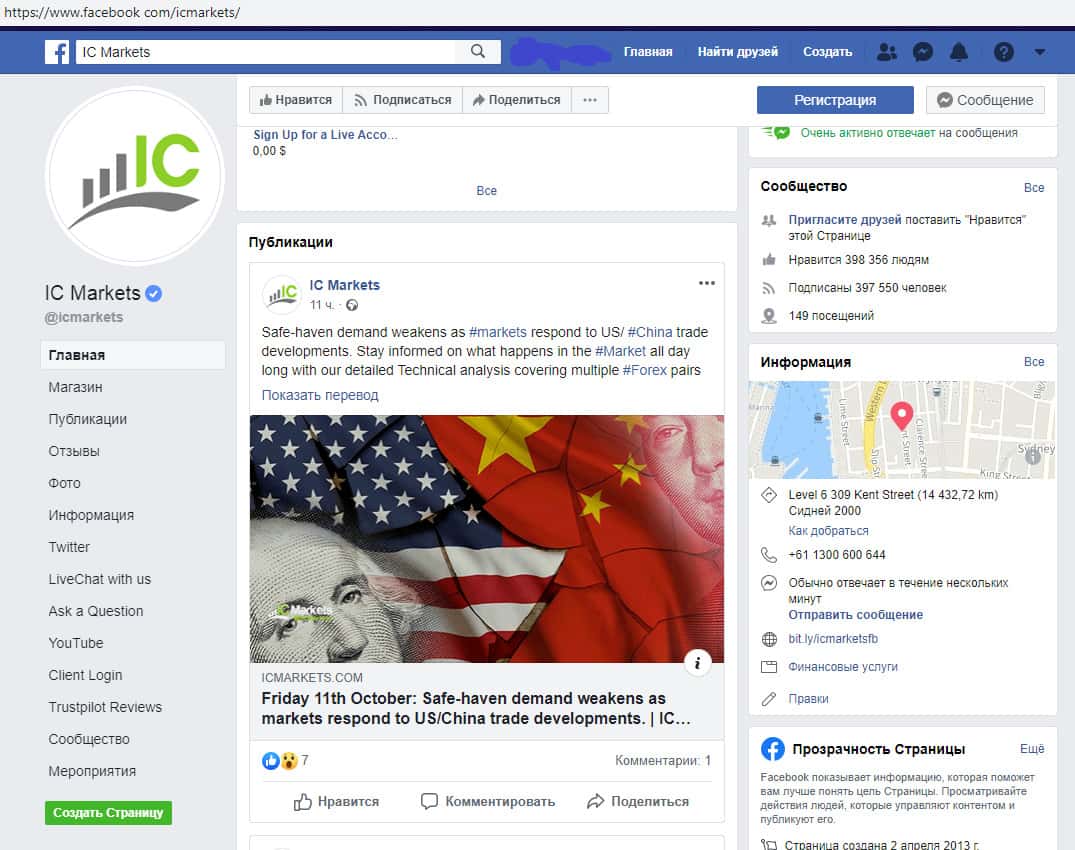Screen dimensions: 1075x850
Task: Open help question mark icon
Action: click(1004, 52)
